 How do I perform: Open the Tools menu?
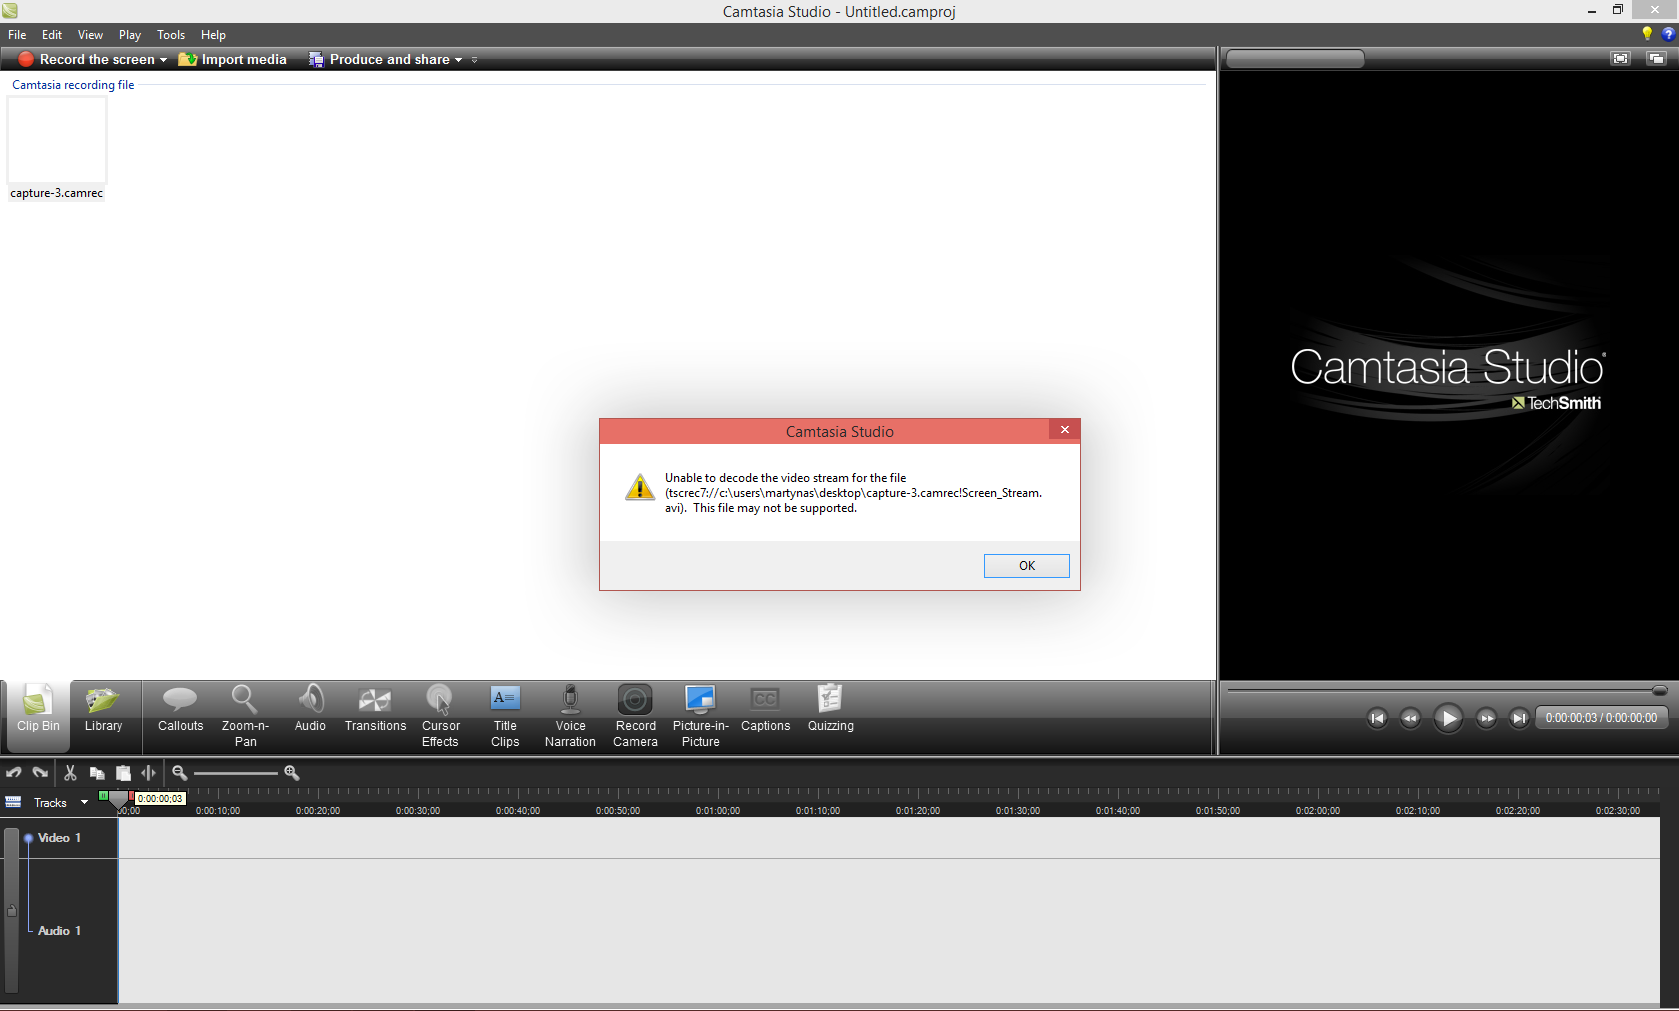click(171, 35)
